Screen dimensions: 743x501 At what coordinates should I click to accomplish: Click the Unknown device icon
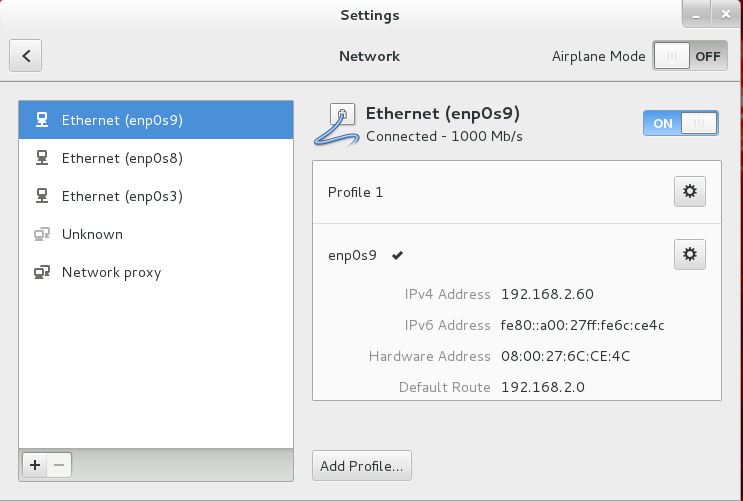pyautogui.click(x=42, y=235)
